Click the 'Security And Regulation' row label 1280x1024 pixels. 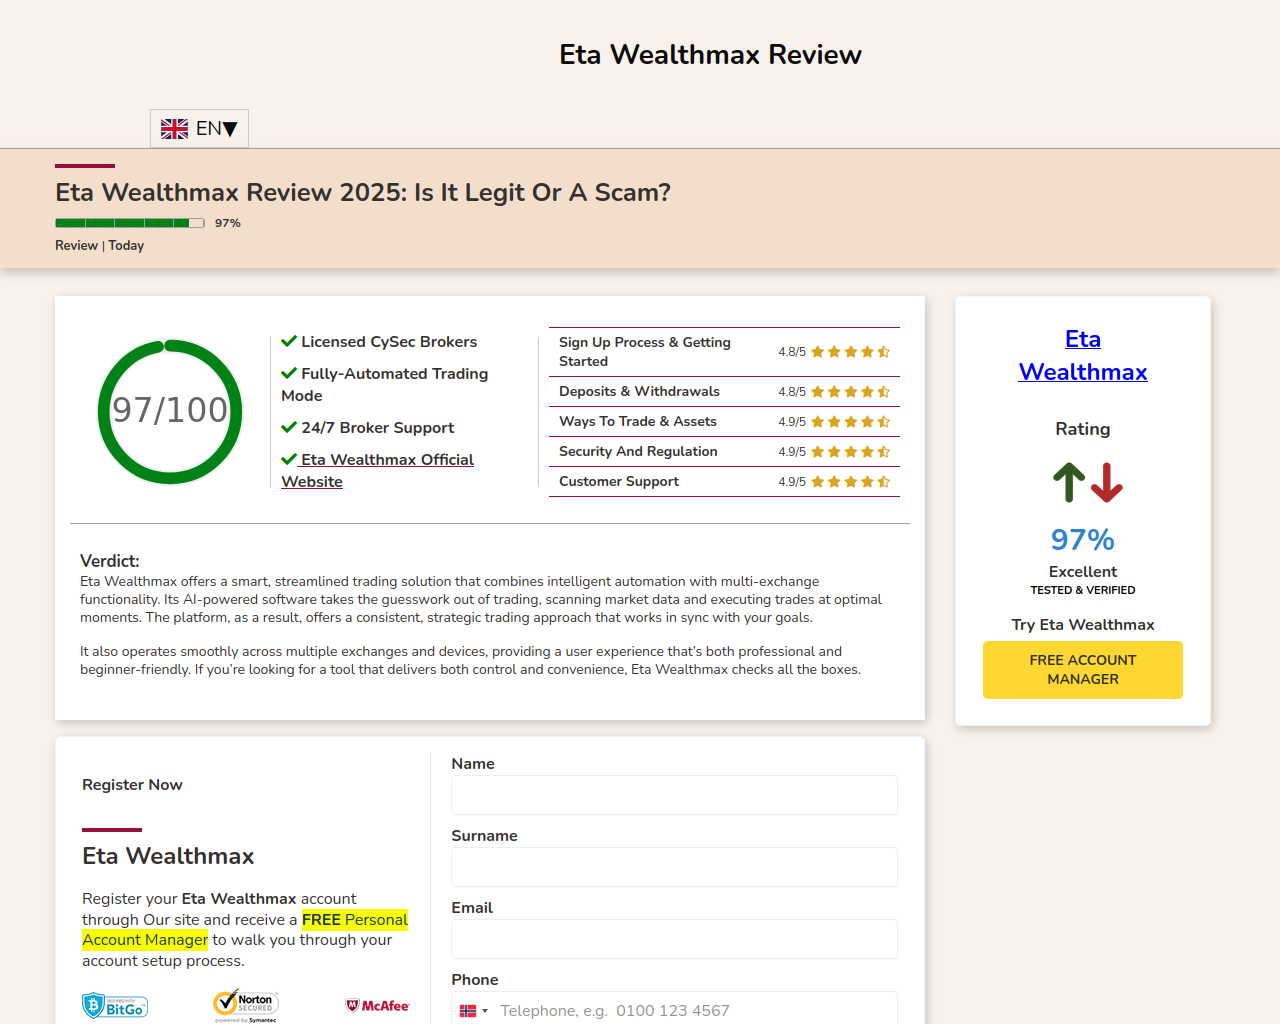pyautogui.click(x=638, y=452)
